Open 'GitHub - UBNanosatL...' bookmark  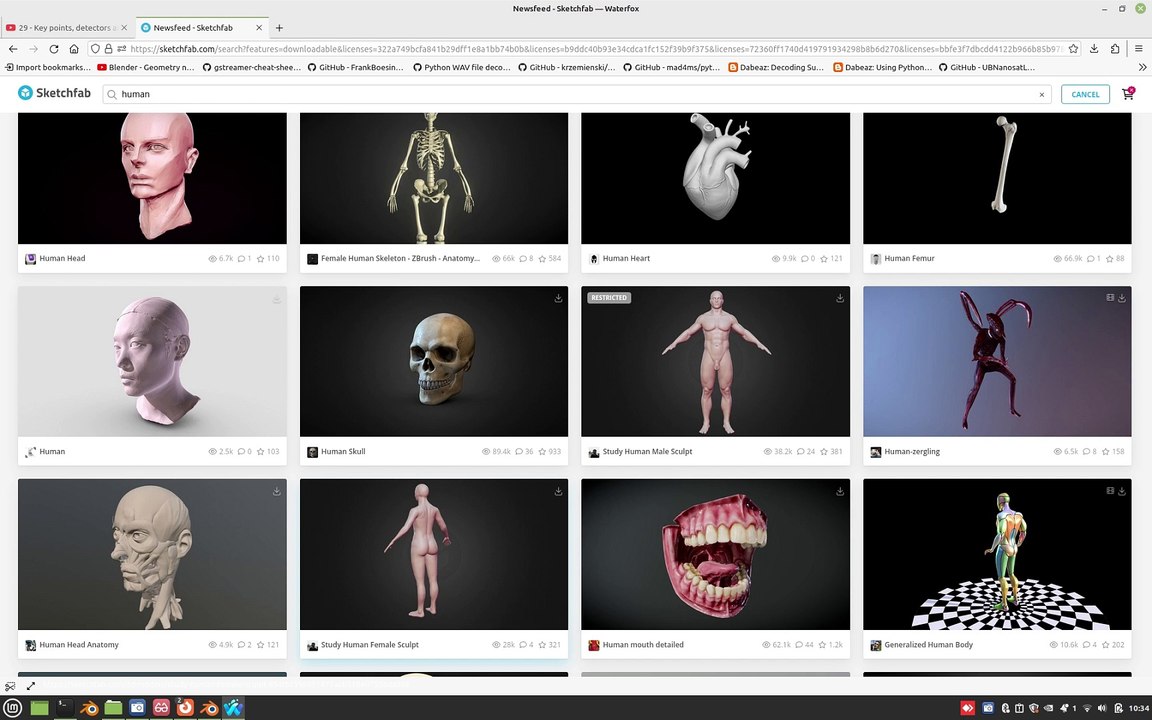click(987, 67)
